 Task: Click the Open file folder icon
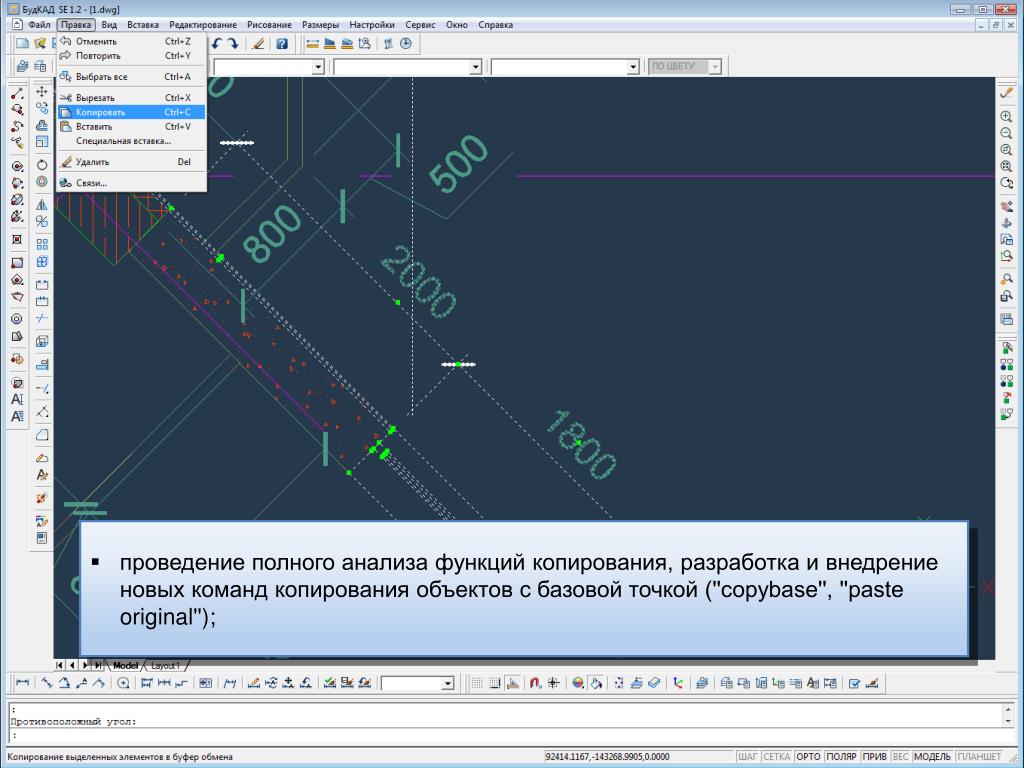click(x=40, y=44)
